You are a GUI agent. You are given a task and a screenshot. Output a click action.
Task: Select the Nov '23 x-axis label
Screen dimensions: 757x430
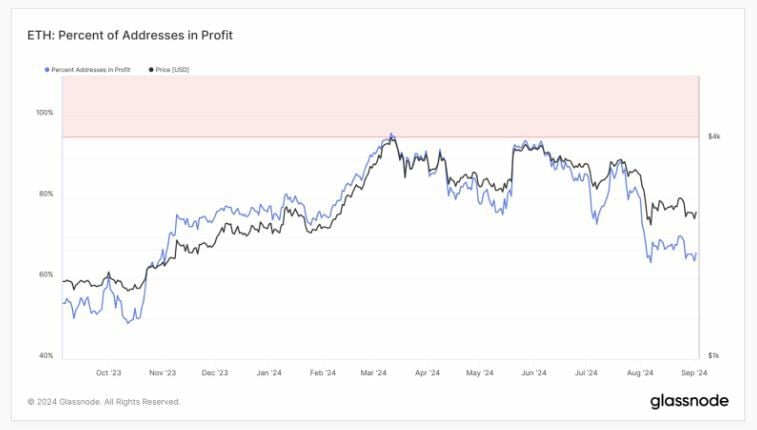click(162, 372)
